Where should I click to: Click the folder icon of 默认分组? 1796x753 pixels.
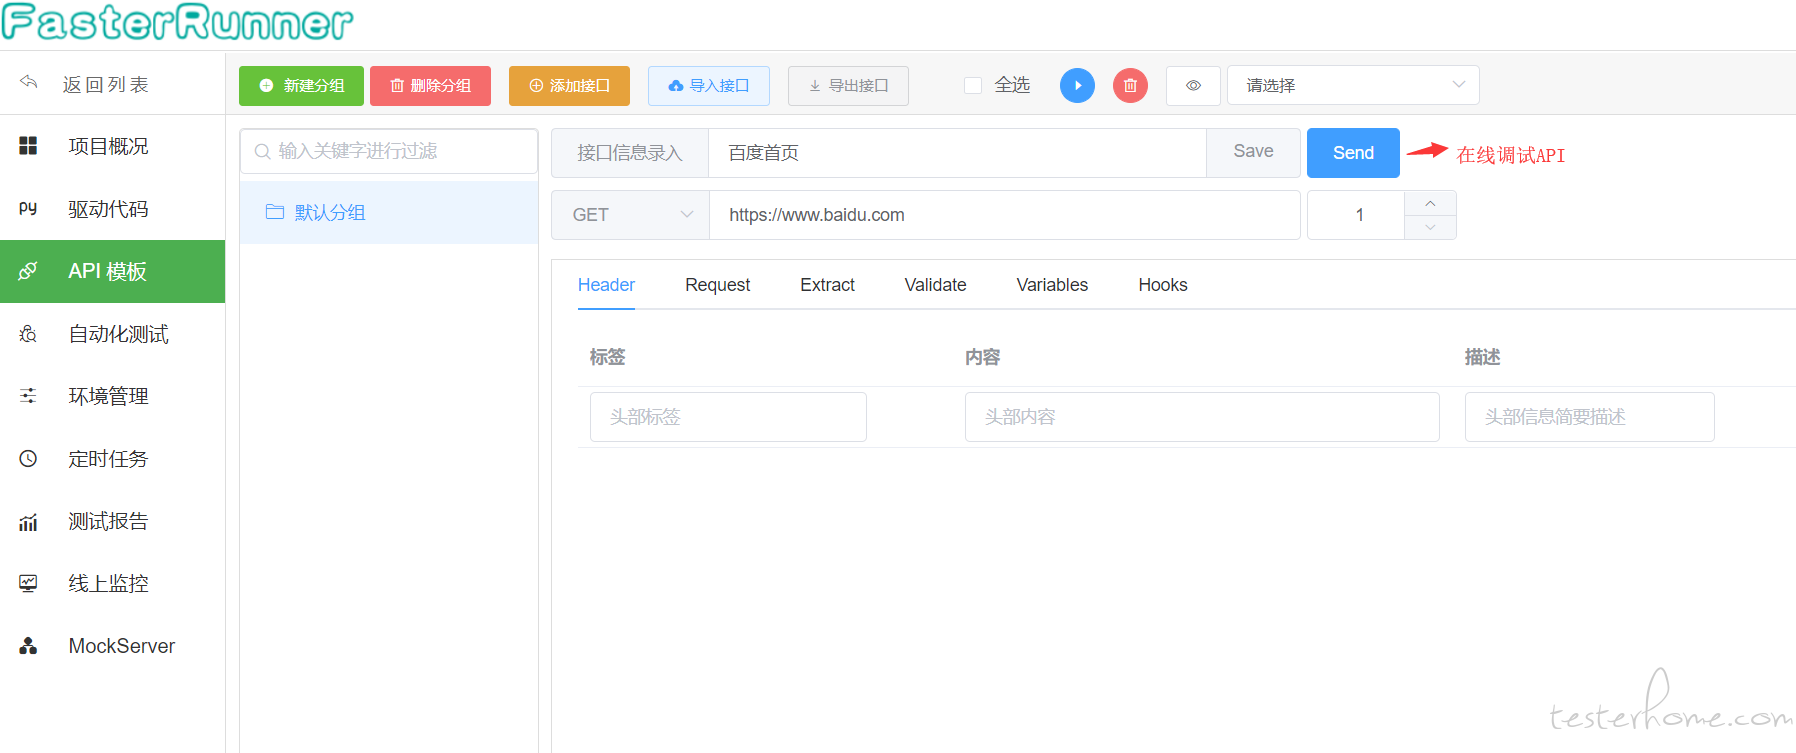click(x=275, y=212)
